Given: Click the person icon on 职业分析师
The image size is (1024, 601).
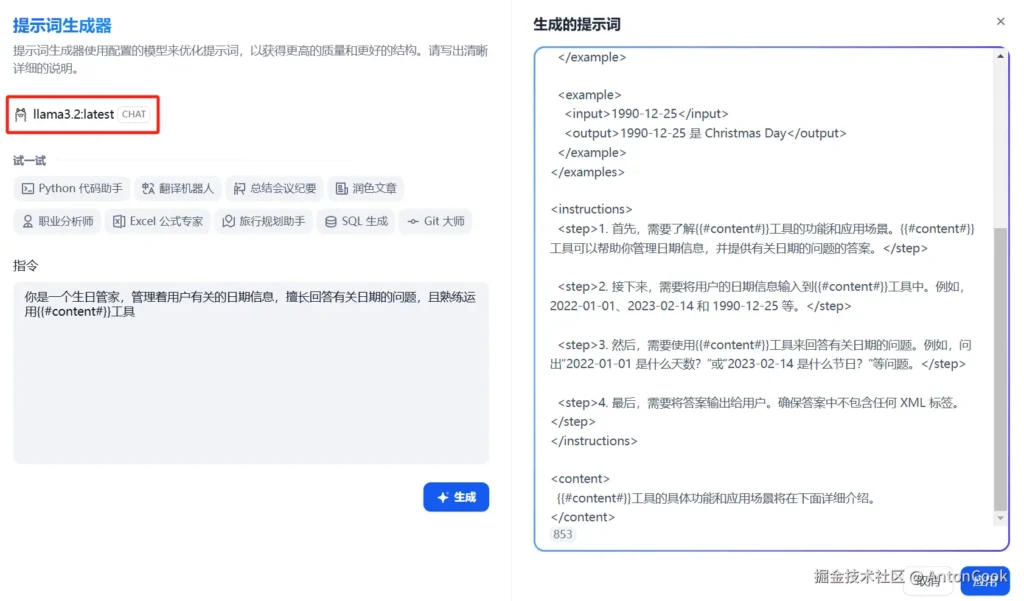Looking at the screenshot, I should 28,221.
